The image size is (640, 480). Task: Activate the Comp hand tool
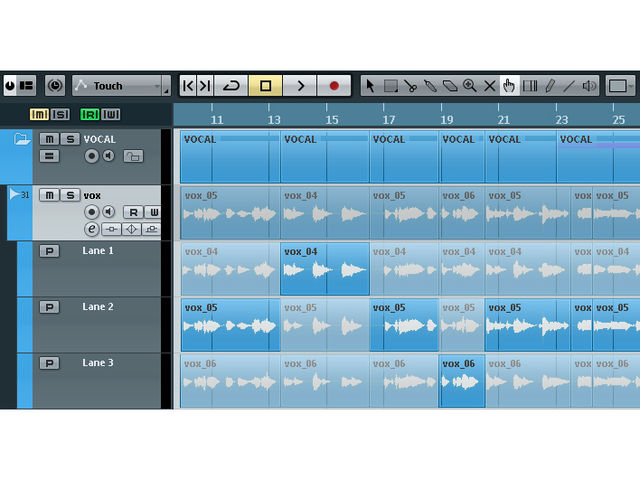point(509,86)
